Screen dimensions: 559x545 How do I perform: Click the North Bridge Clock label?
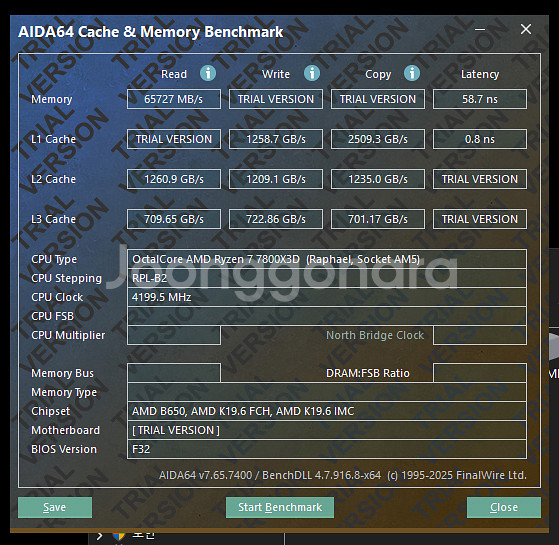(375, 335)
